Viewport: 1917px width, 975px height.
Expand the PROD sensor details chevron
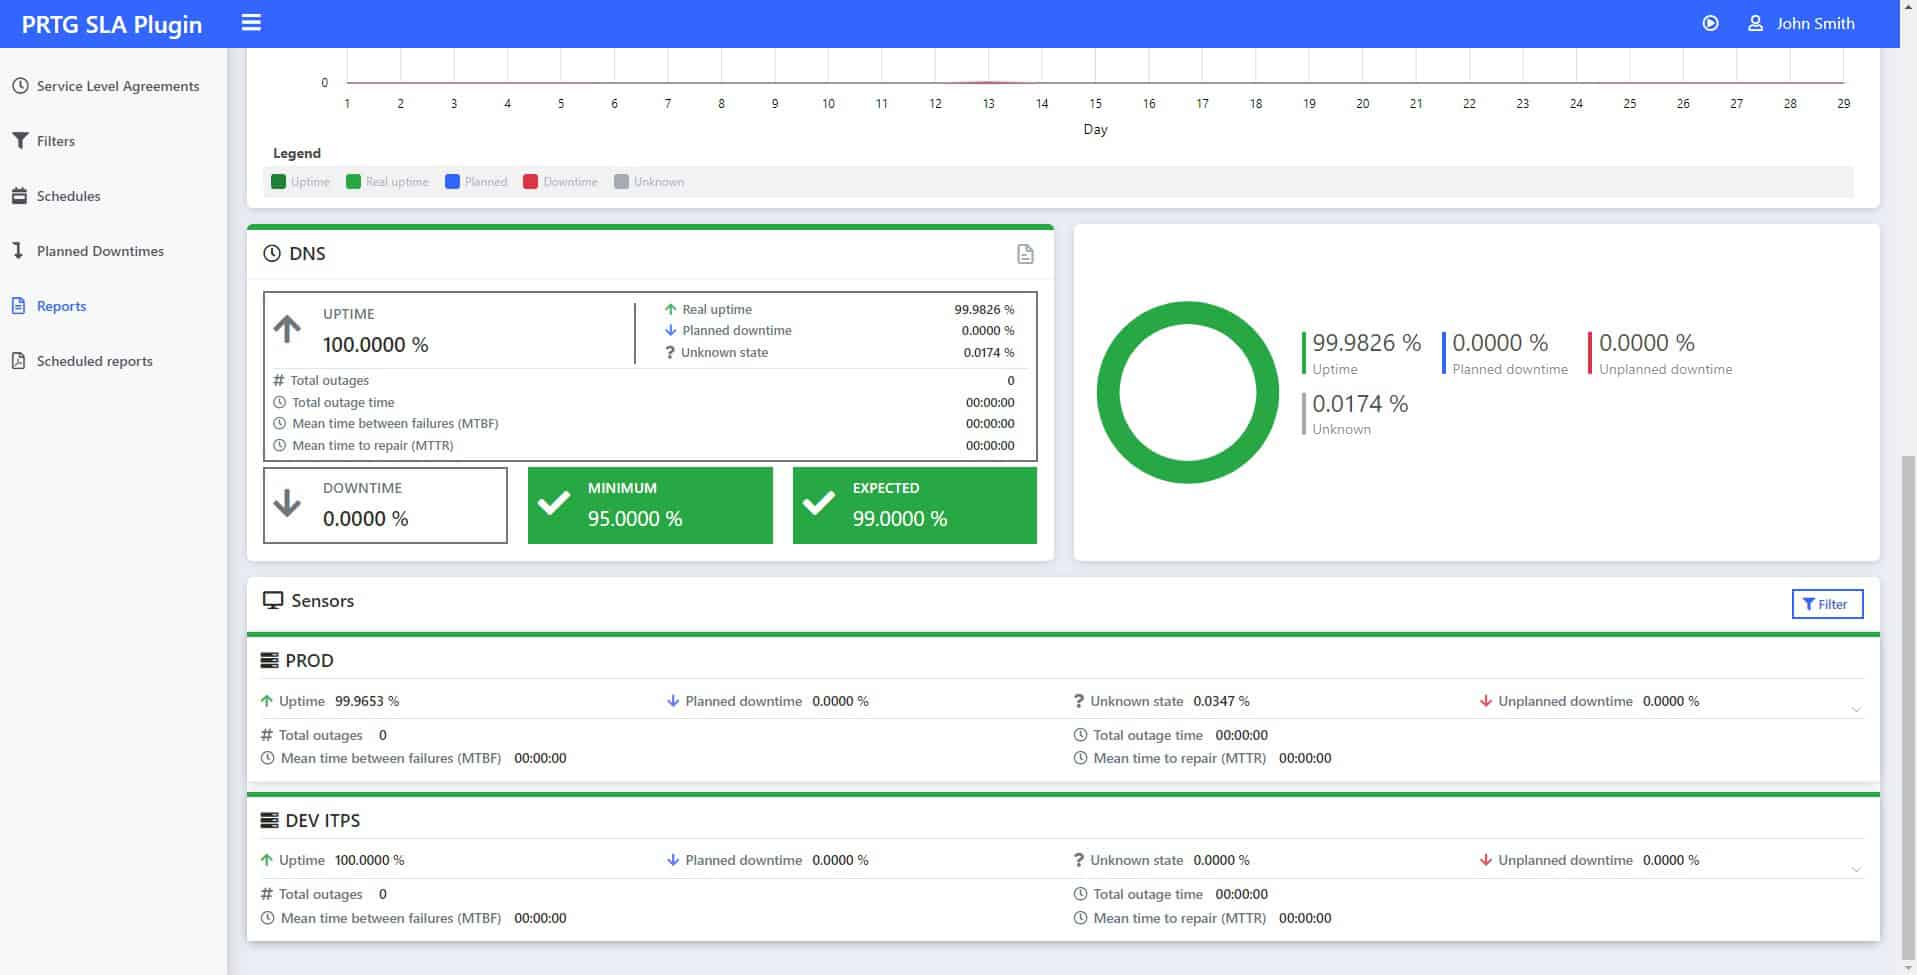pos(1856,709)
